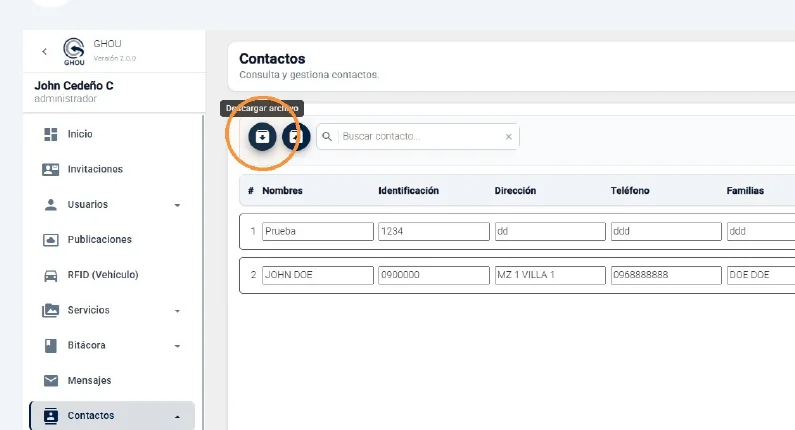Edit the 1234 identification field
The height and width of the screenshot is (430, 795).
click(434, 231)
